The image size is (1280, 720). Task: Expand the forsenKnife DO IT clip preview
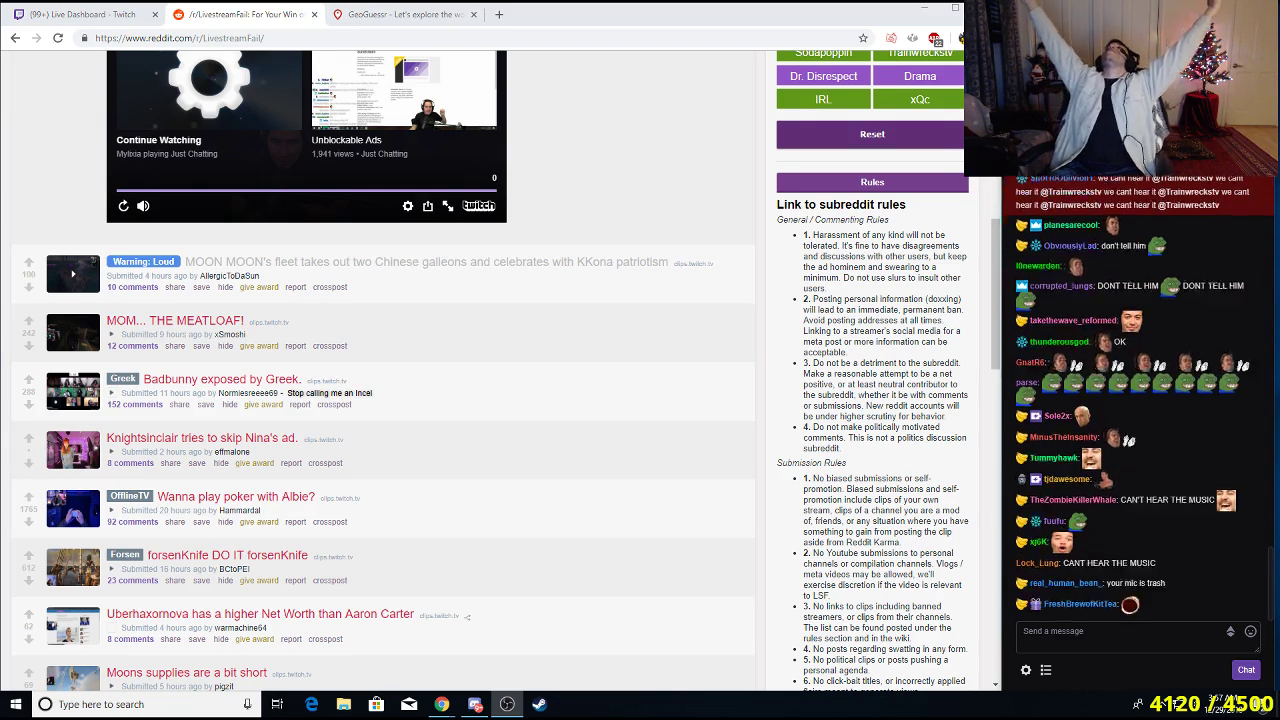pos(111,569)
